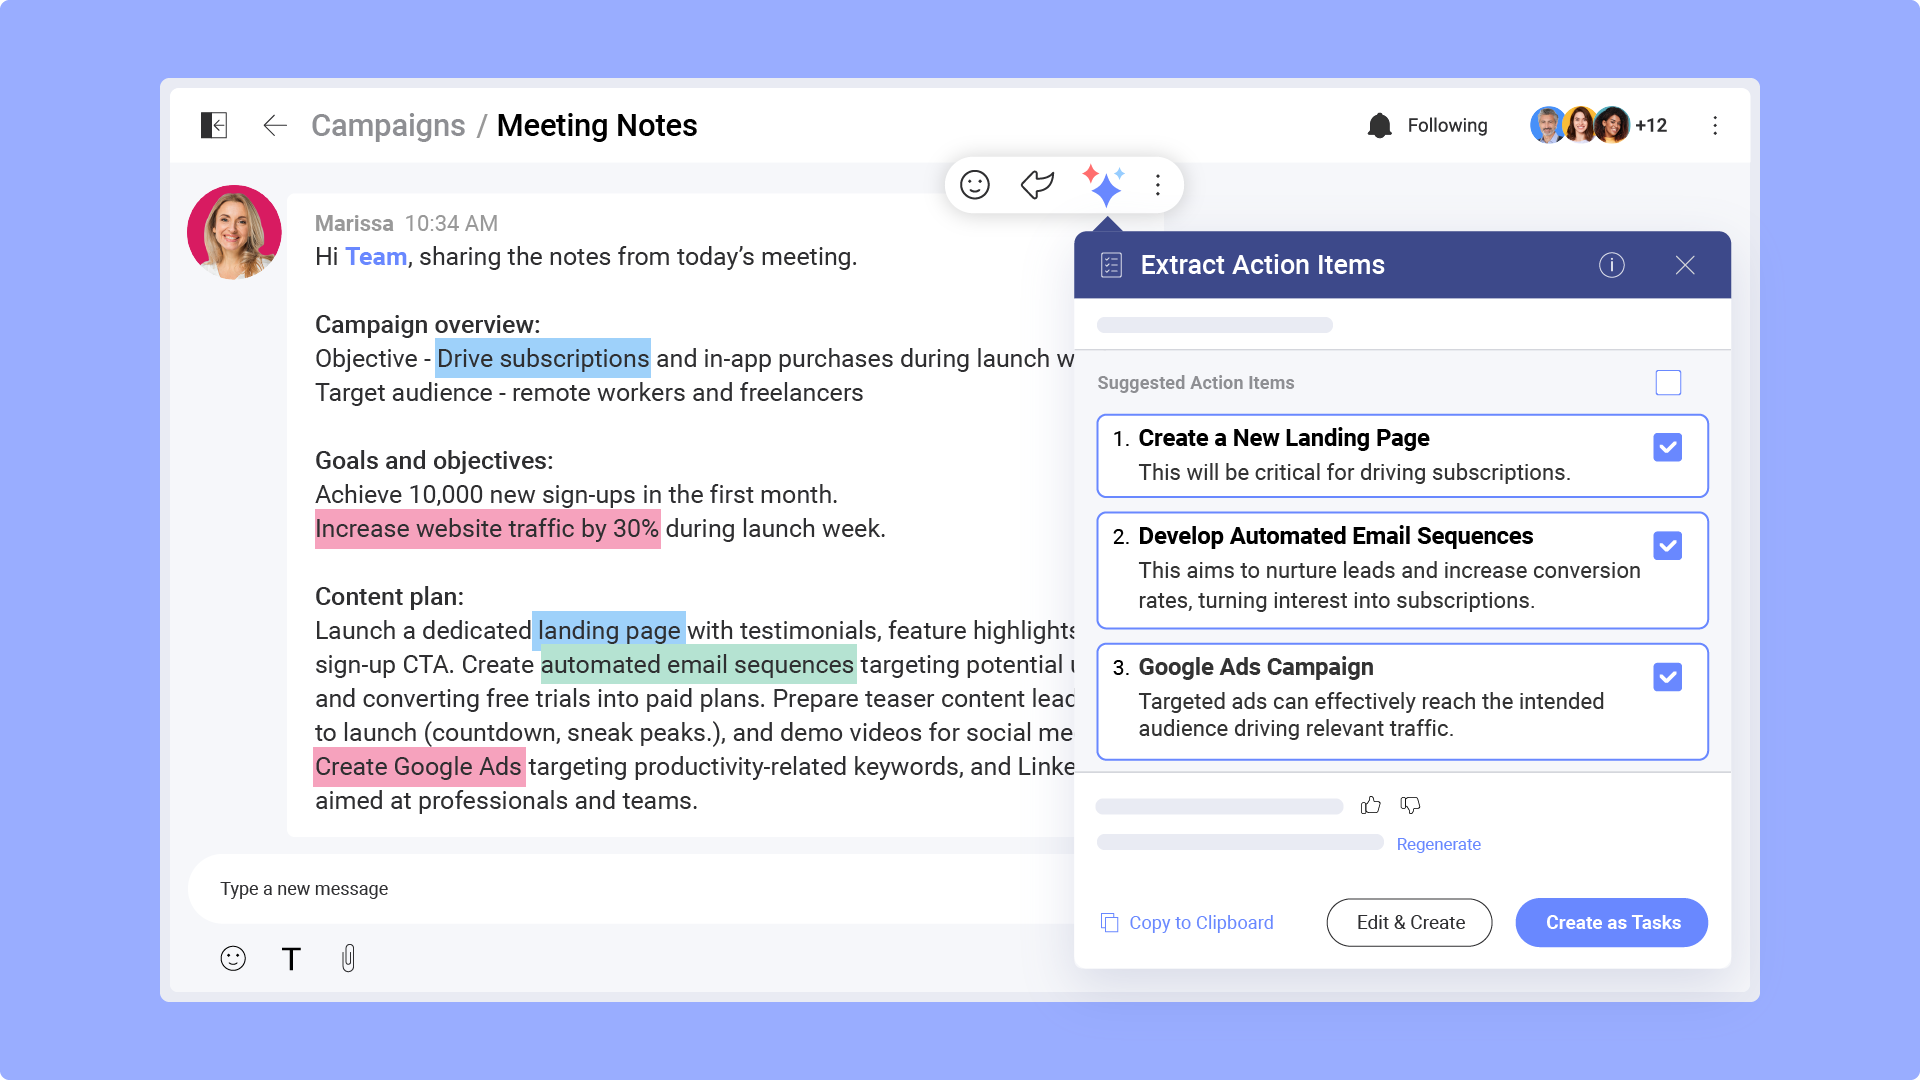The height and width of the screenshot is (1080, 1920).
Task: Add an emoji reaction to Marissa's message
Action: click(x=974, y=184)
